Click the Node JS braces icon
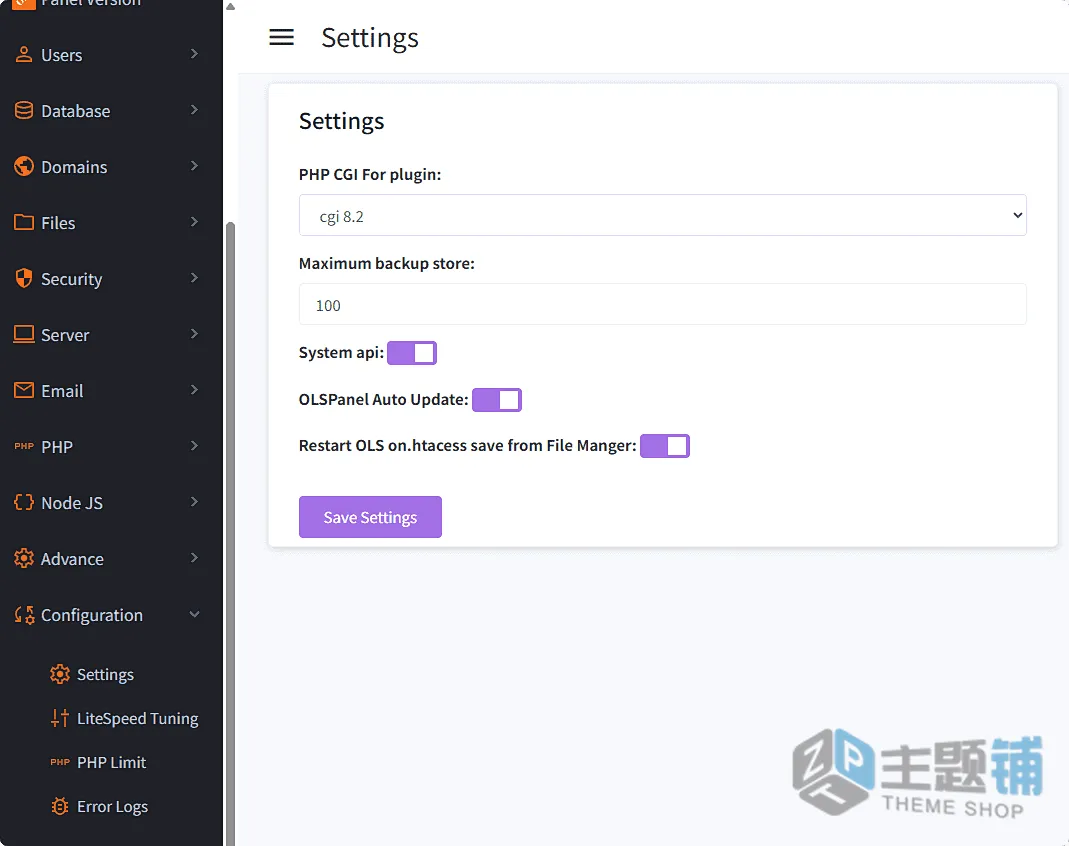The image size is (1069, 846). click(x=24, y=502)
